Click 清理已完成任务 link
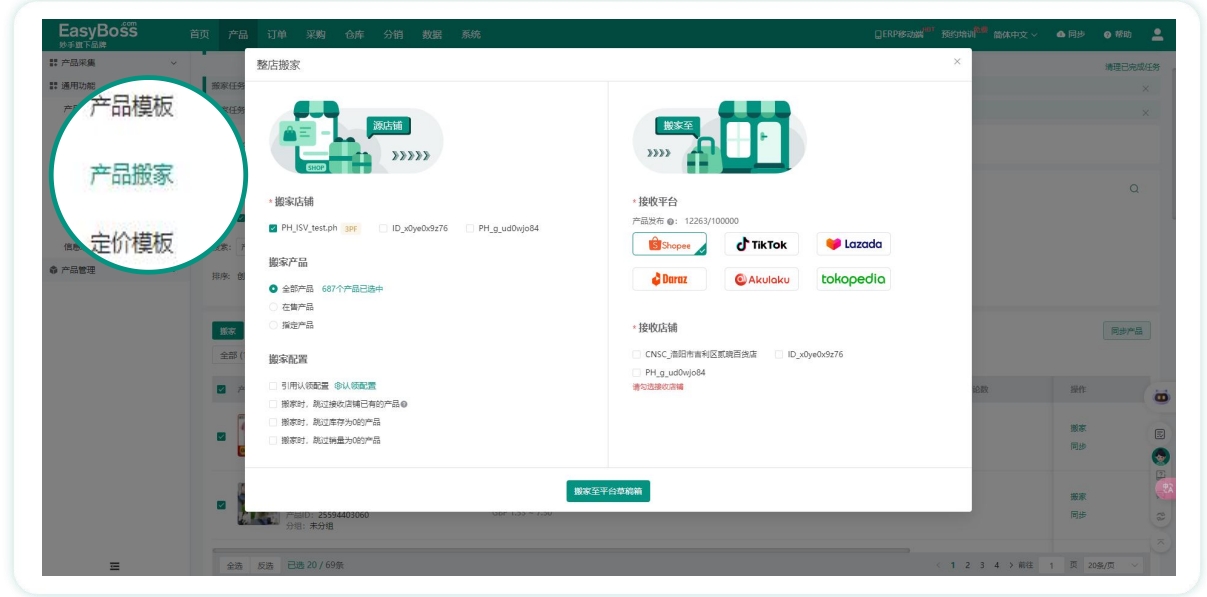Image resolution: width=1207 pixels, height=597 pixels. (1132, 67)
